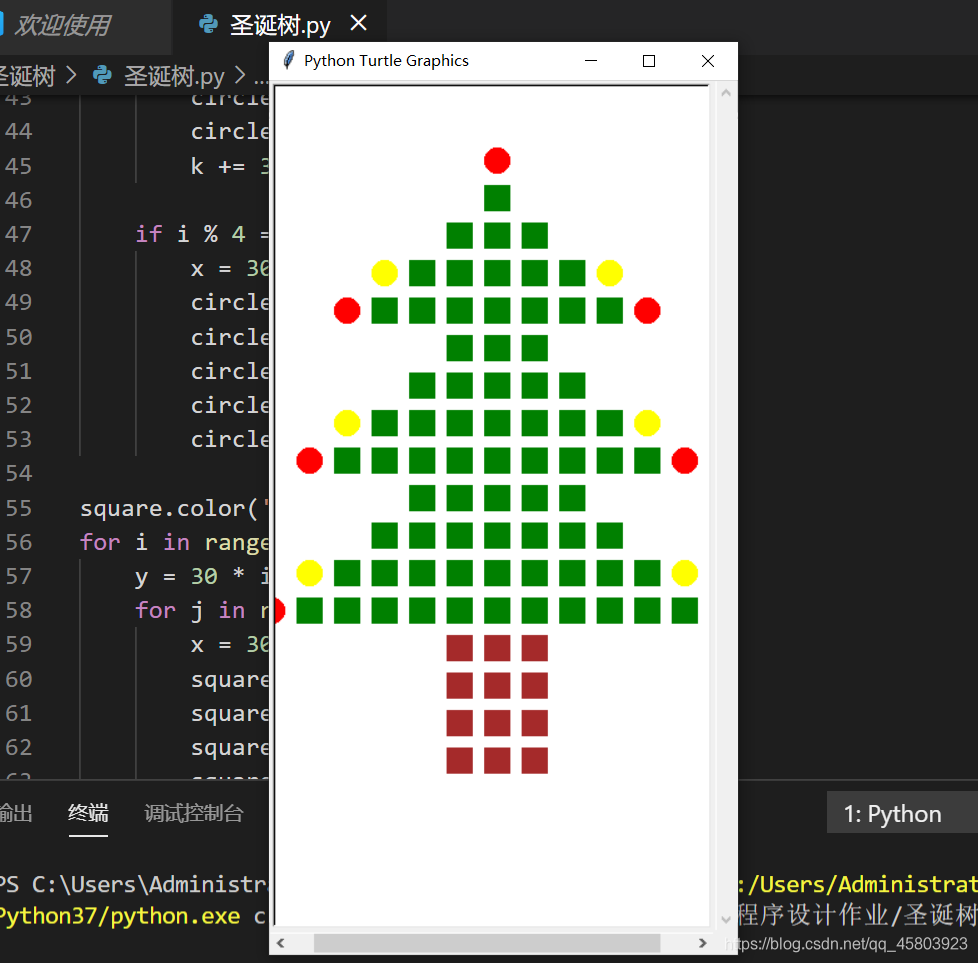Click Python icon in breadcrumb path

tap(102, 75)
